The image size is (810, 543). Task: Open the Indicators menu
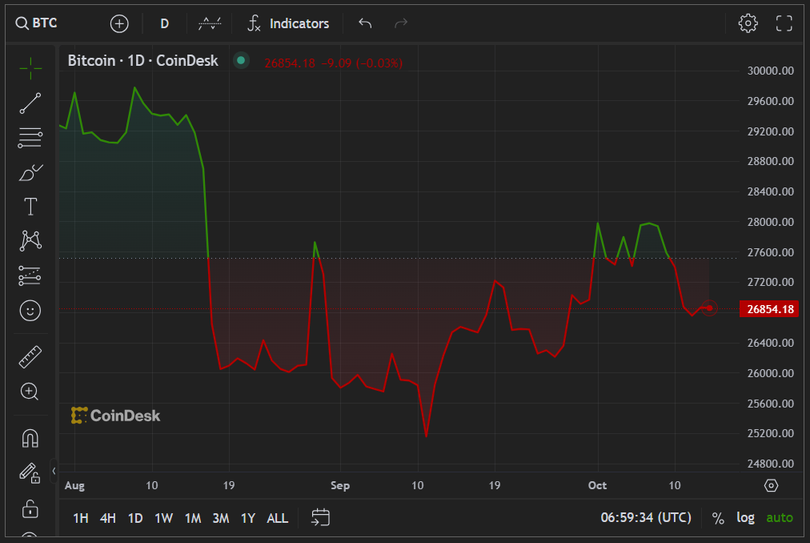pos(288,23)
